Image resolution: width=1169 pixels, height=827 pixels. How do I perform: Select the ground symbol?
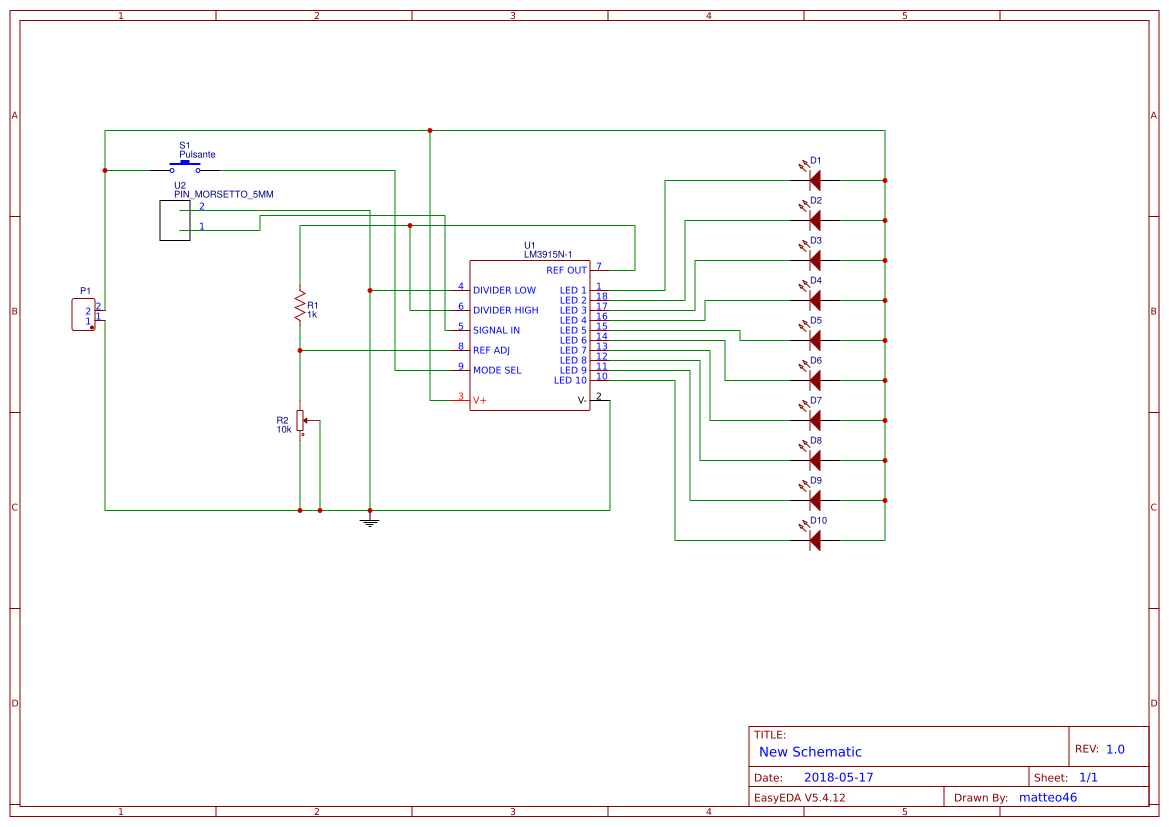point(370,521)
